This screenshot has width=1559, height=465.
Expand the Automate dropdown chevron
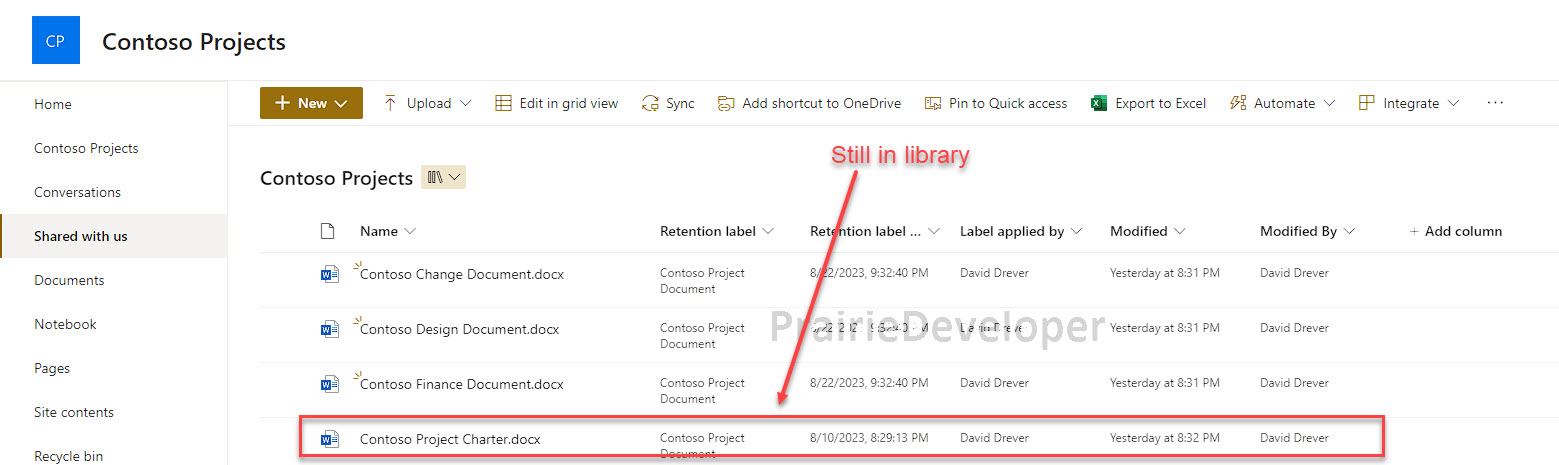tap(1329, 103)
